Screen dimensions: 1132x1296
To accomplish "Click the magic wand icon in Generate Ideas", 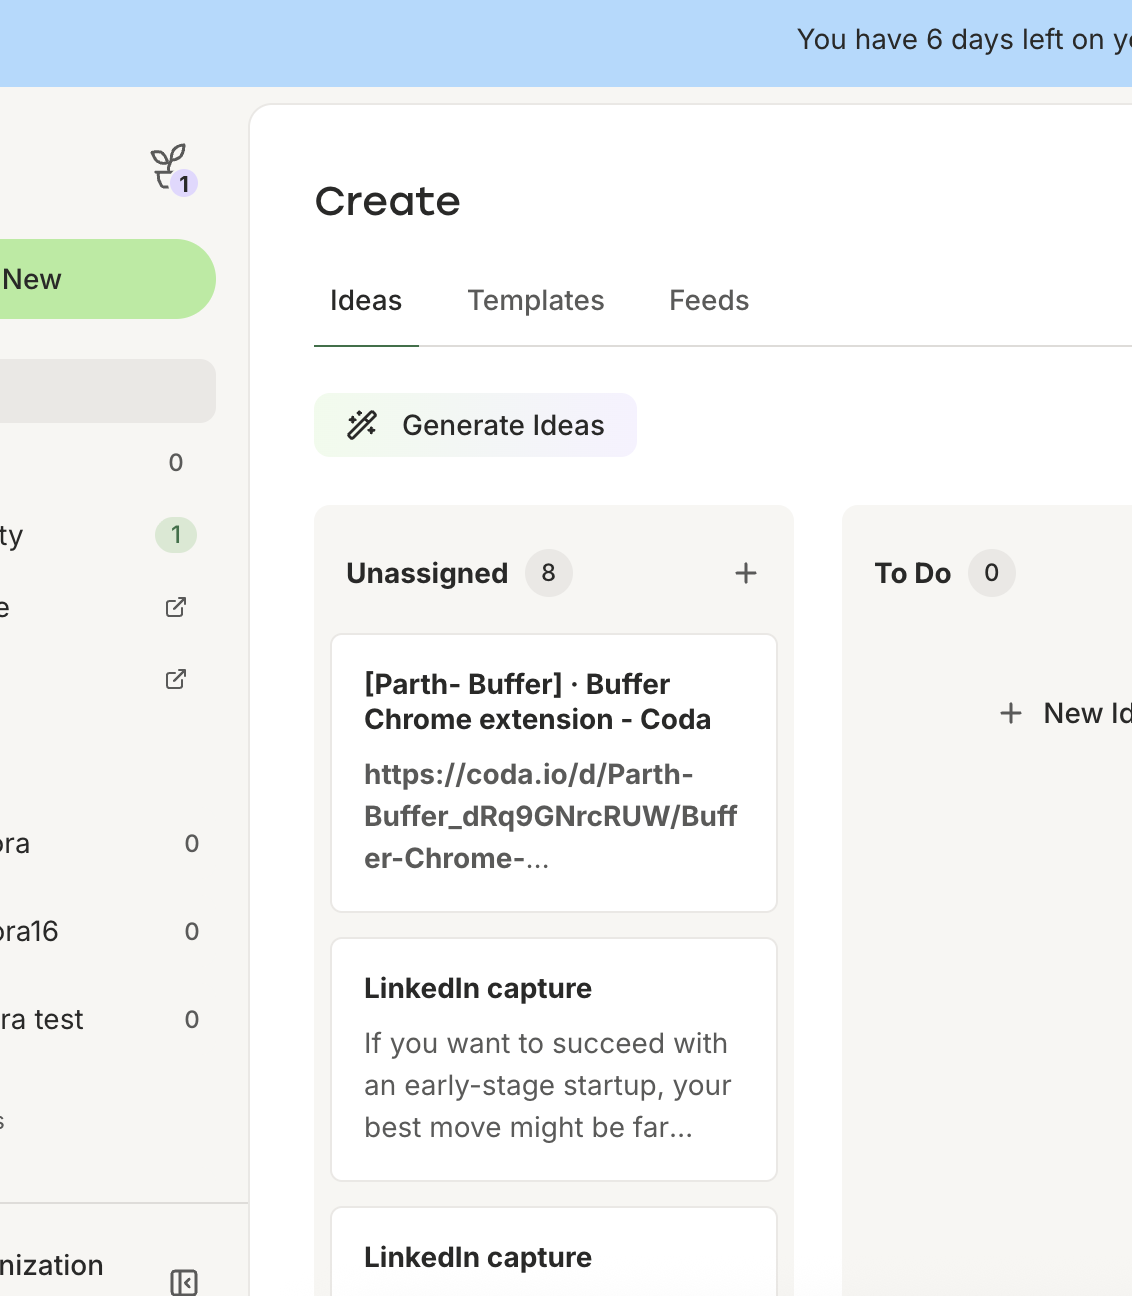I will click(362, 425).
